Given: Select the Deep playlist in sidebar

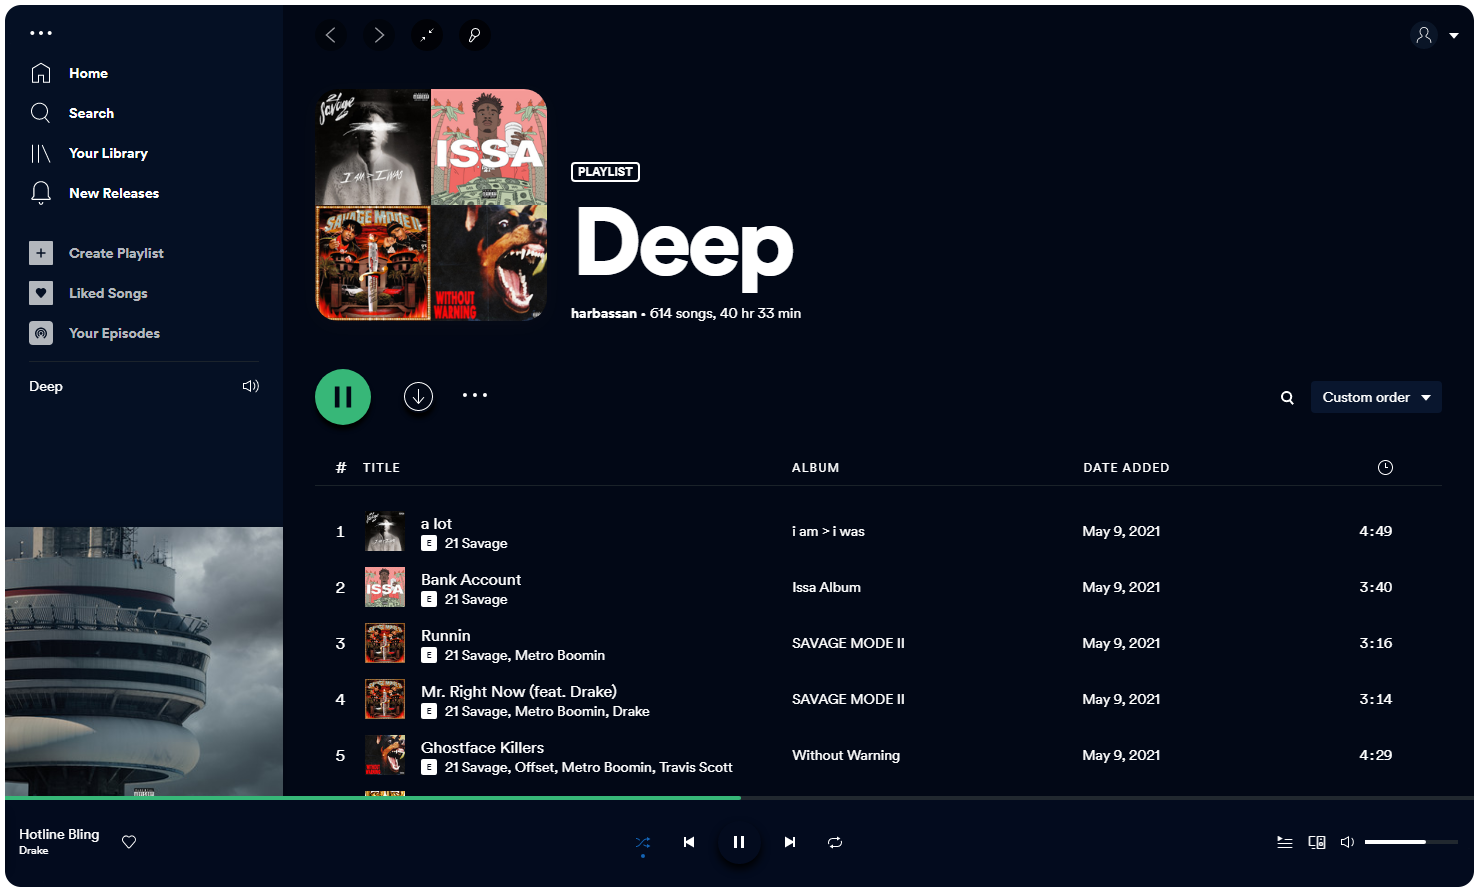Looking at the screenshot, I should tap(46, 386).
